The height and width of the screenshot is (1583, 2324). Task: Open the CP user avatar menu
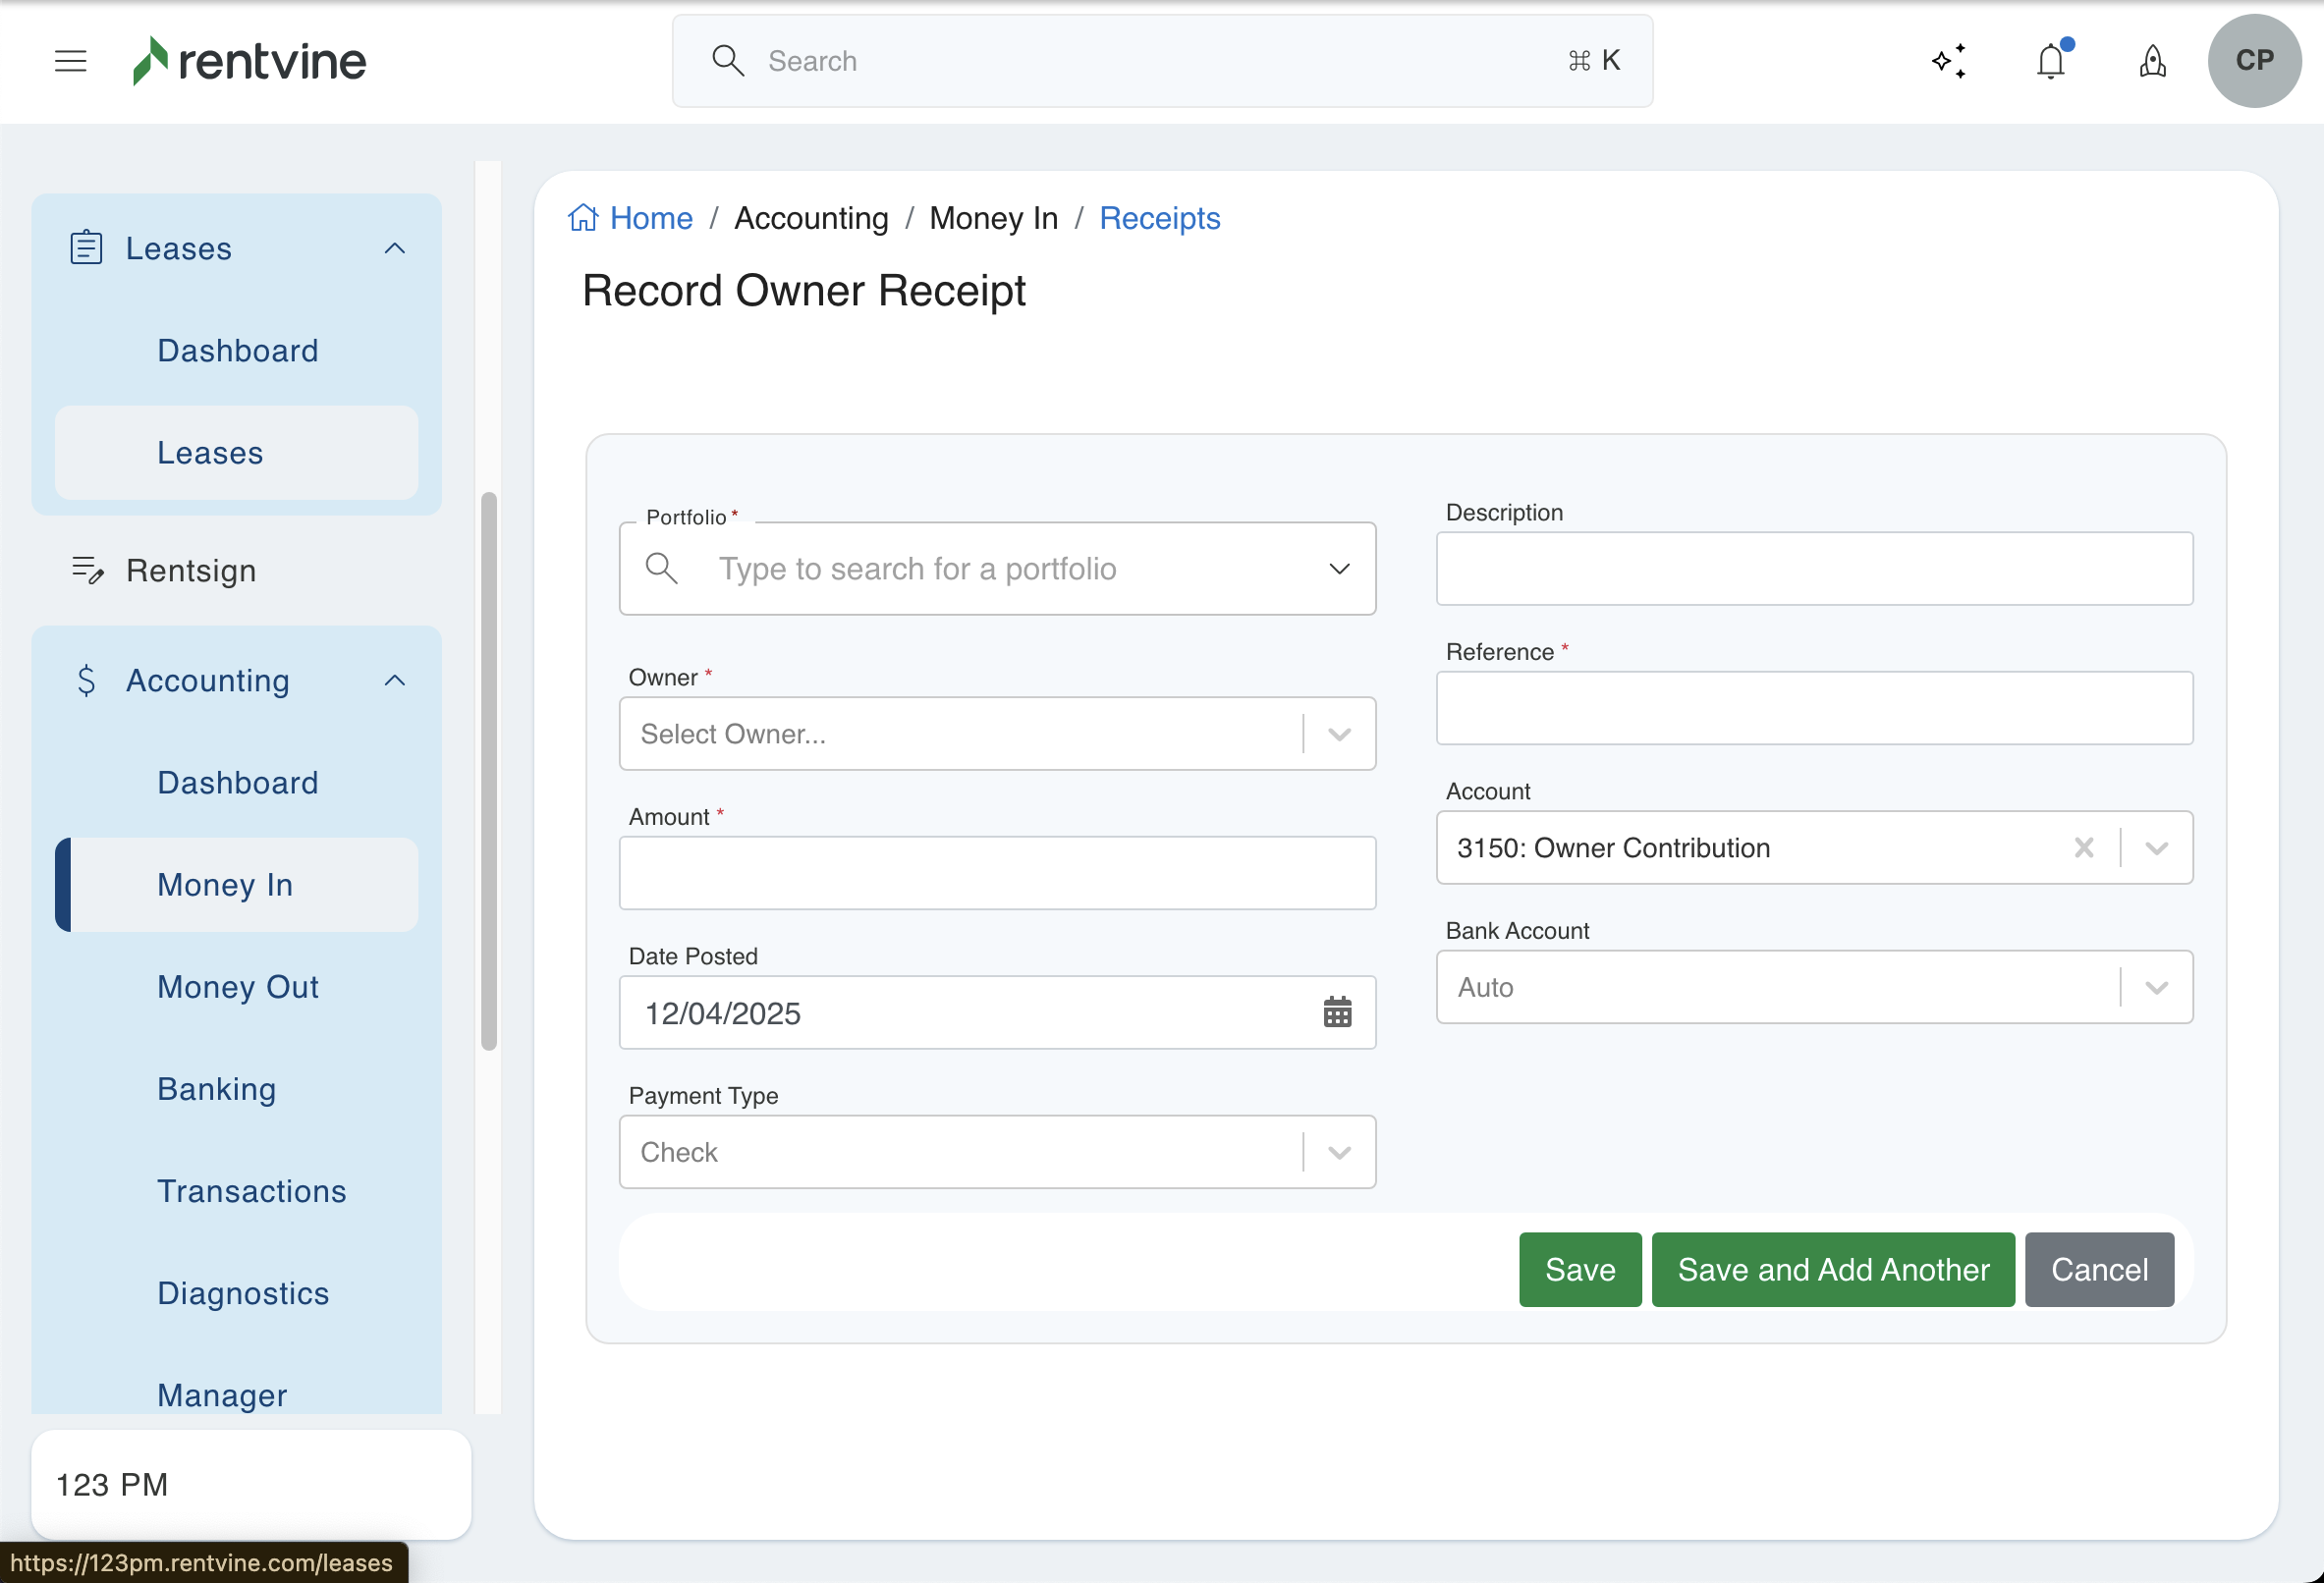[2254, 61]
